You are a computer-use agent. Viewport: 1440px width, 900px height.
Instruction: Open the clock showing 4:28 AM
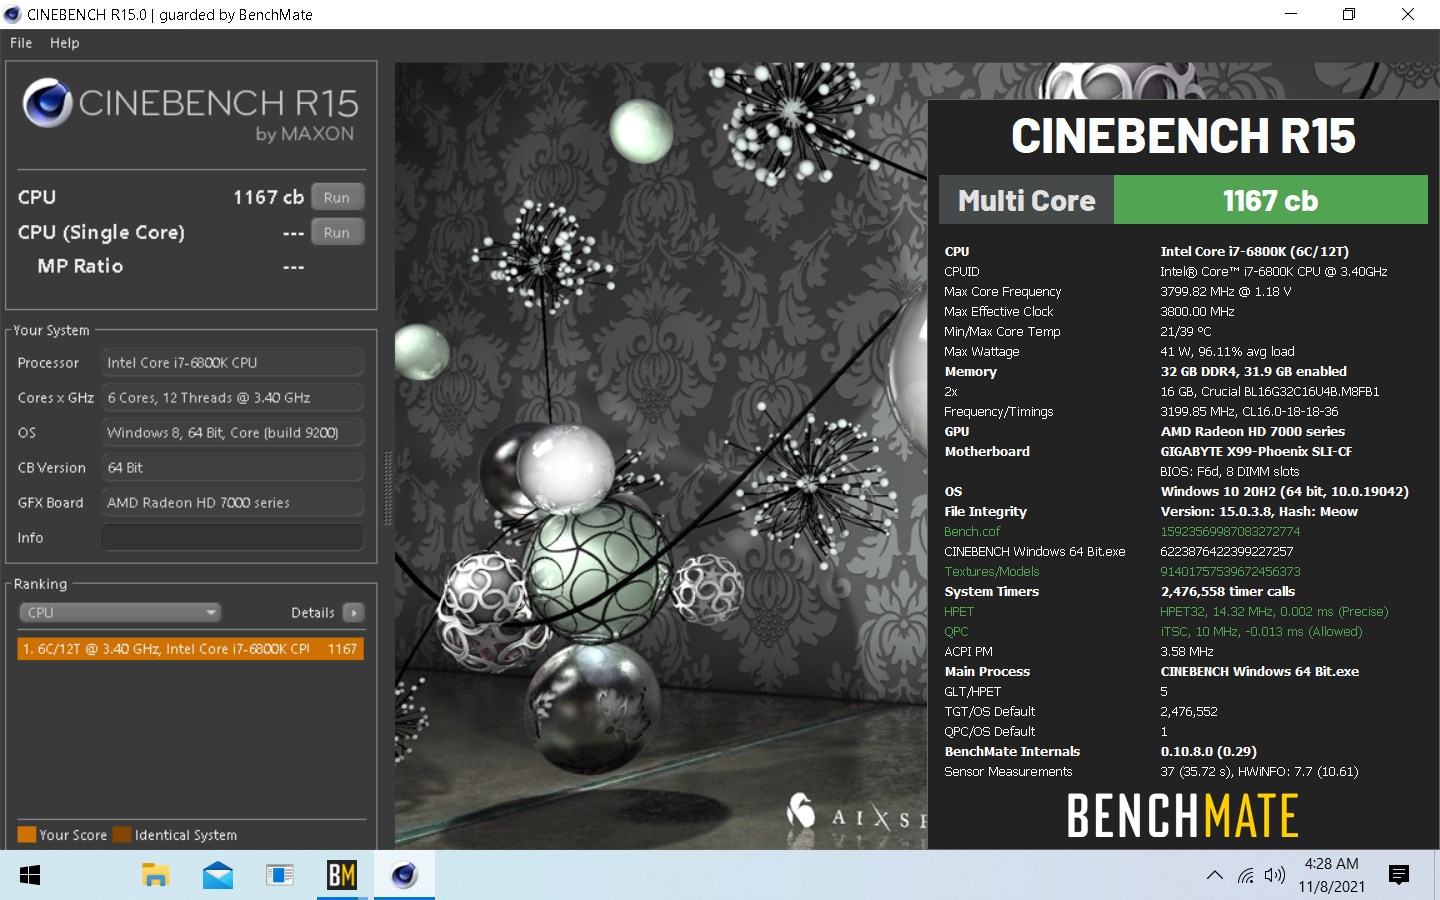[1331, 875]
